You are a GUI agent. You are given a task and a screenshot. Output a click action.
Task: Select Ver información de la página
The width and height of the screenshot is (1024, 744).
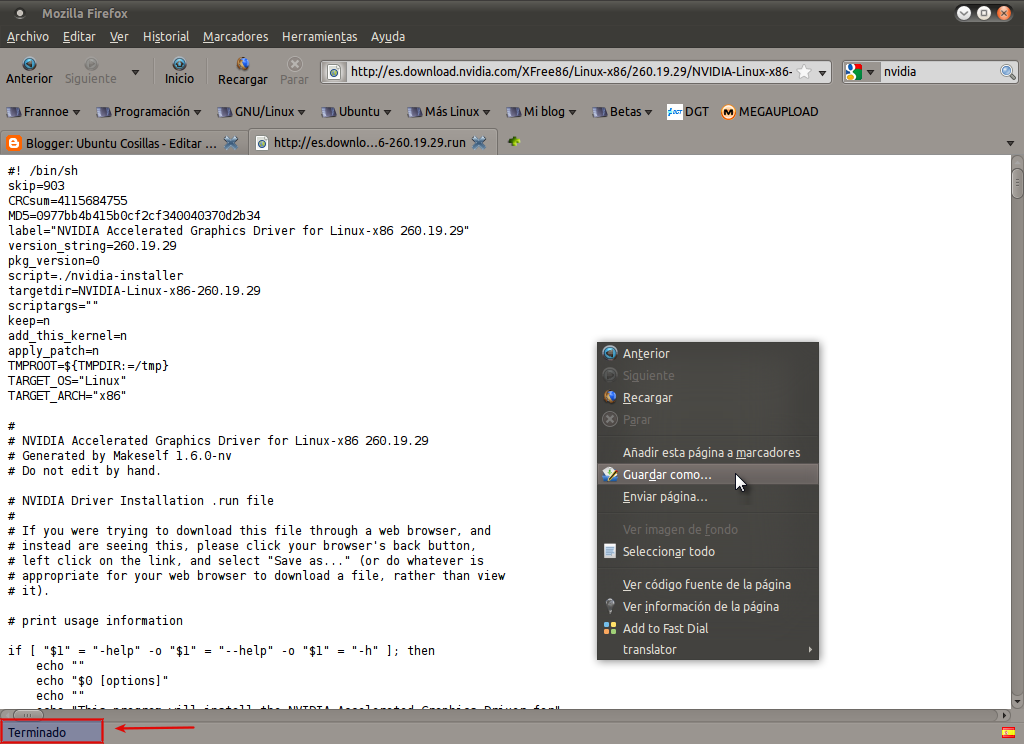pos(707,607)
